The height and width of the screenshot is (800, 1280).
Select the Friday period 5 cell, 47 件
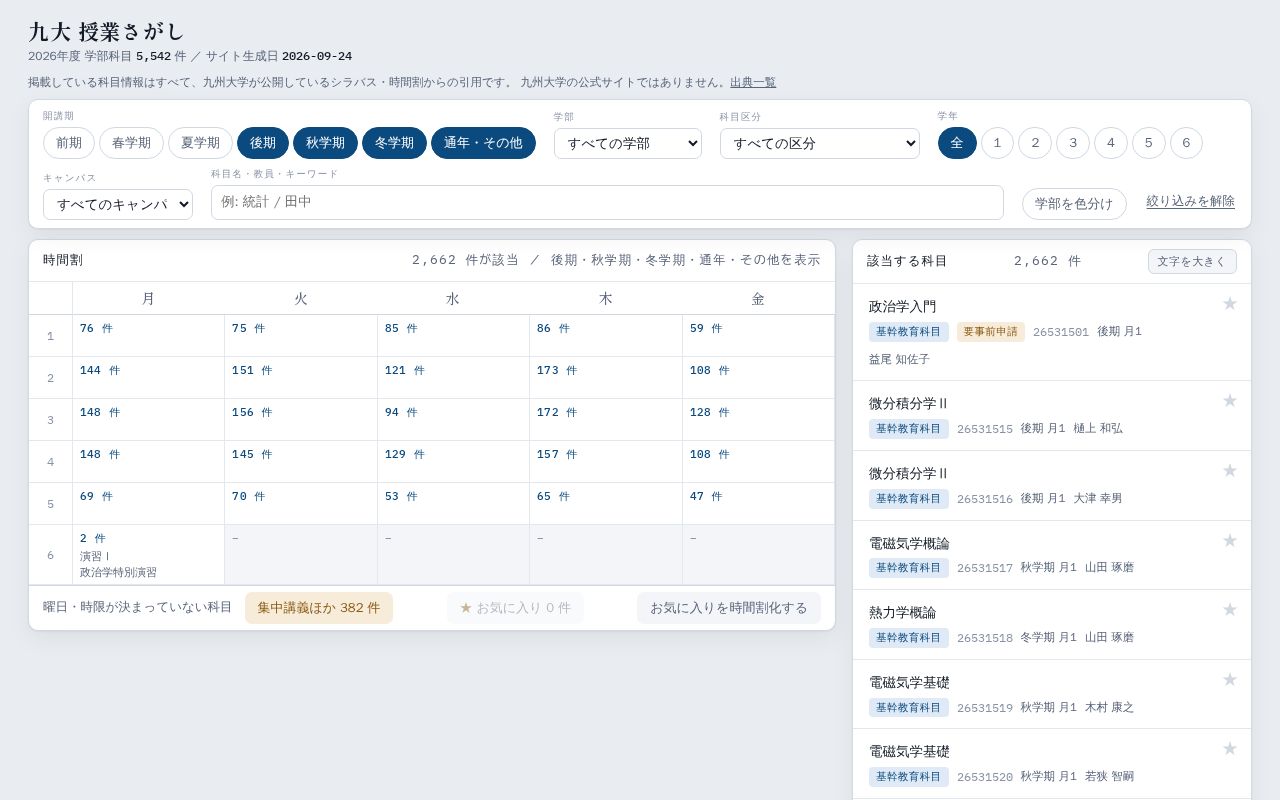pyautogui.click(x=758, y=504)
